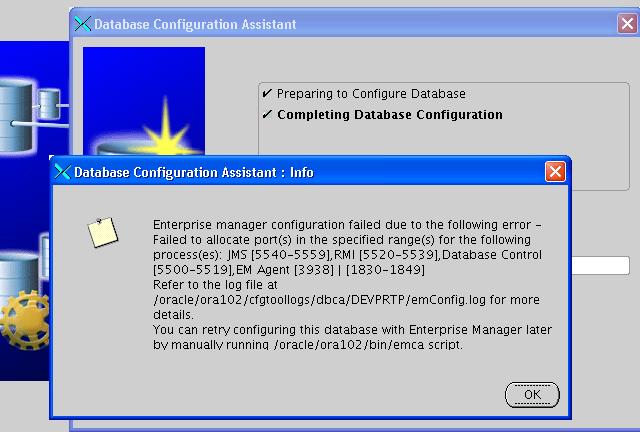The width and height of the screenshot is (640, 432).
Task: Click the JMS [5540-5559] port range text
Action: pyautogui.click(x=279, y=255)
